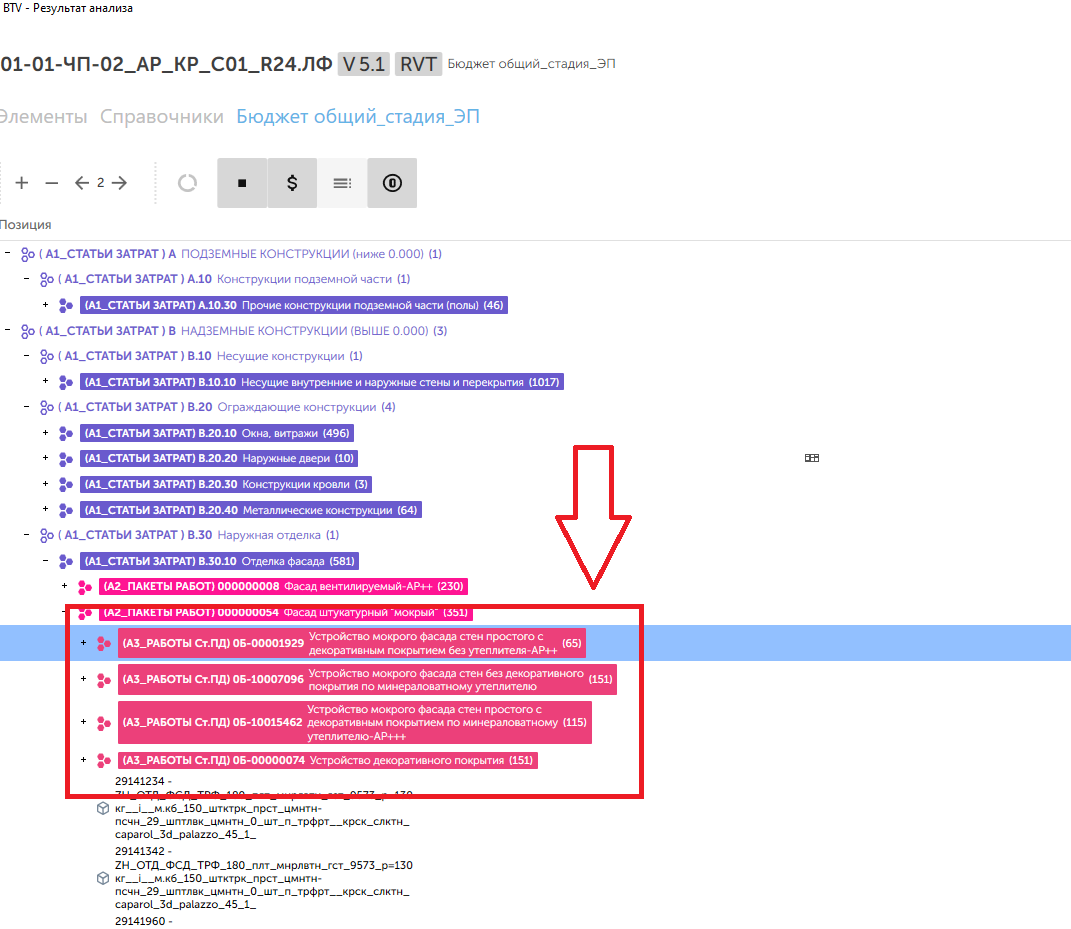Viewport: 1071px width, 929px height.
Task: Click the RVT format badge
Action: click(x=418, y=64)
